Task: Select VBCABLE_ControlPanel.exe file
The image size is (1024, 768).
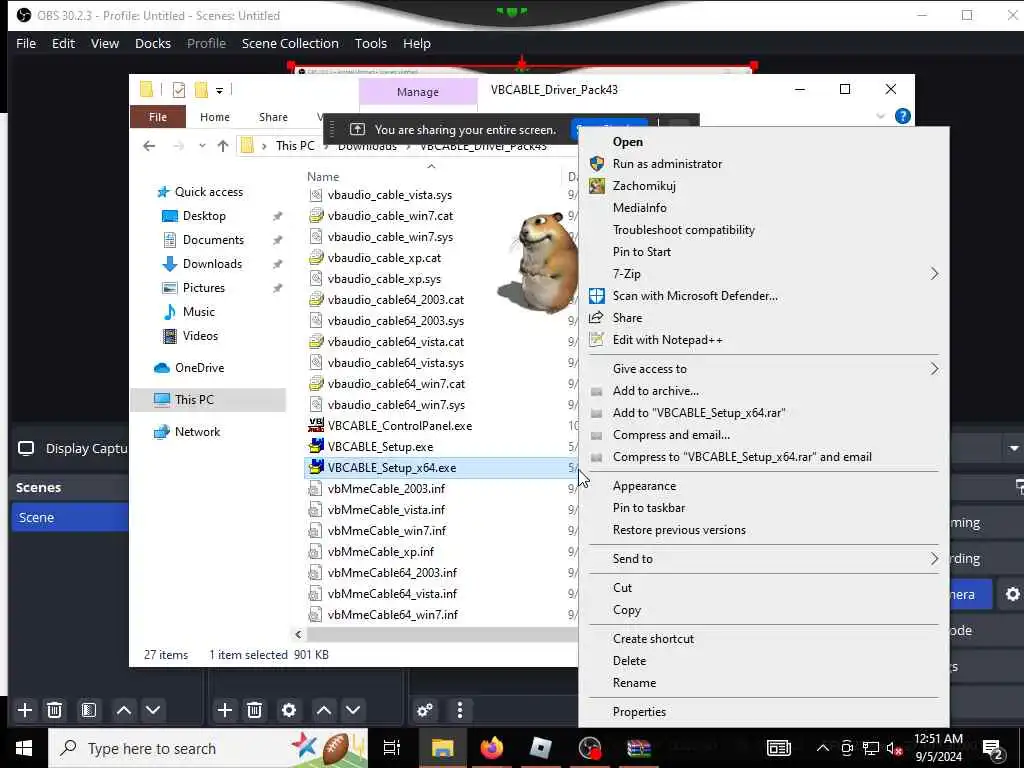Action: point(400,426)
